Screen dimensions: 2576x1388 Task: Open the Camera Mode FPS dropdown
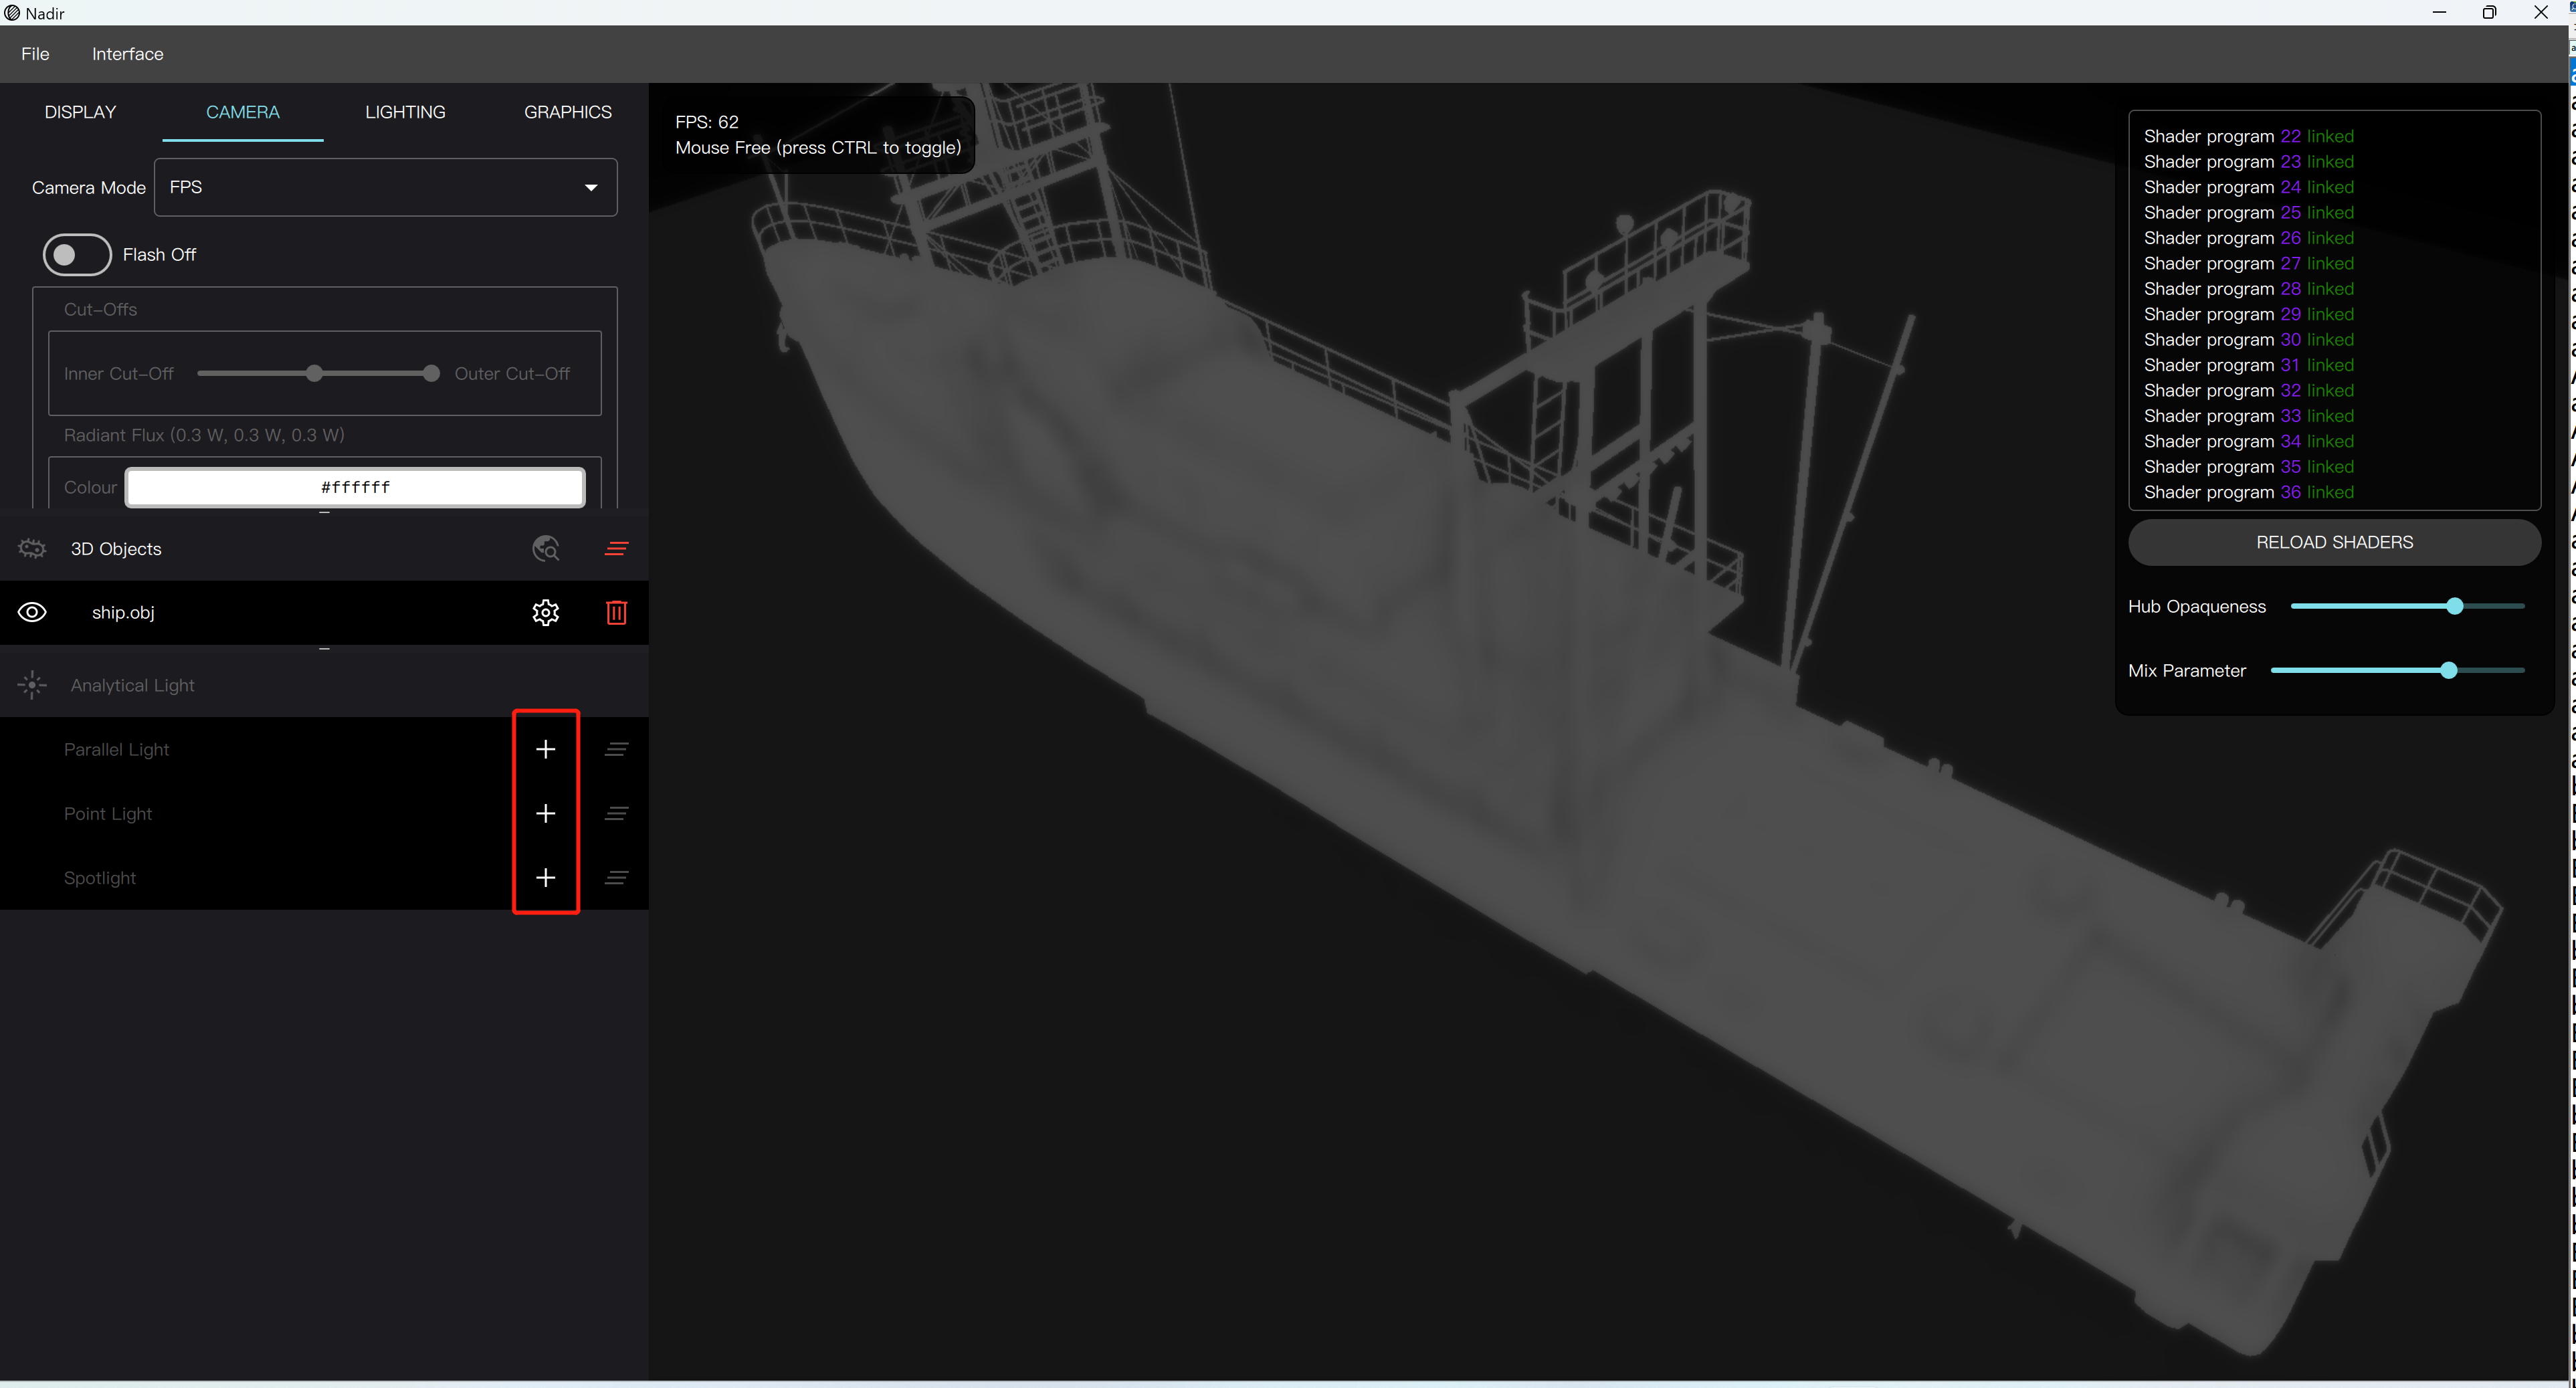point(385,187)
